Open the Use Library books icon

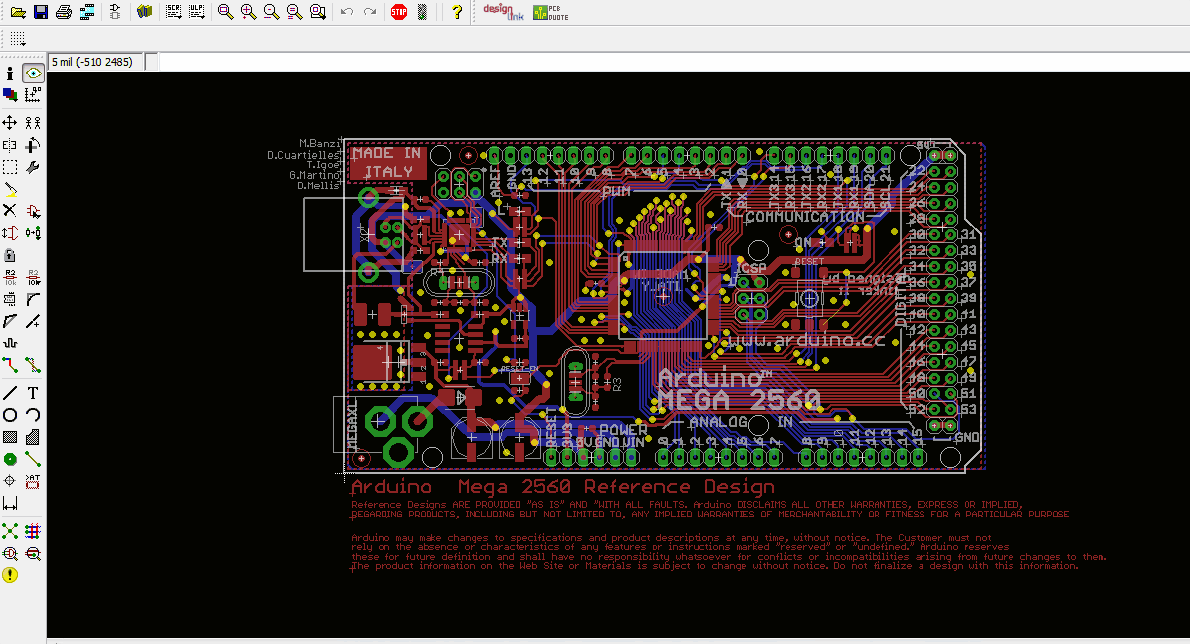tap(144, 12)
